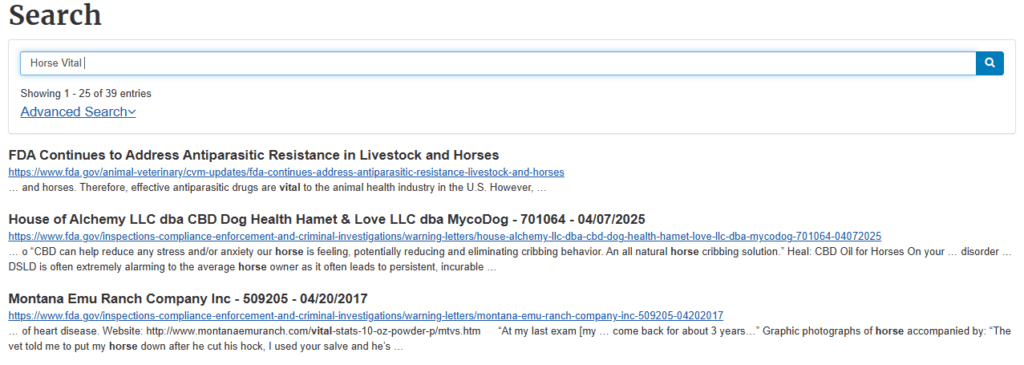Screen dimensions: 1024x365
Task: Open 'FDA Continues to Address Antiparasitic Resistance' title
Action: tap(254, 155)
